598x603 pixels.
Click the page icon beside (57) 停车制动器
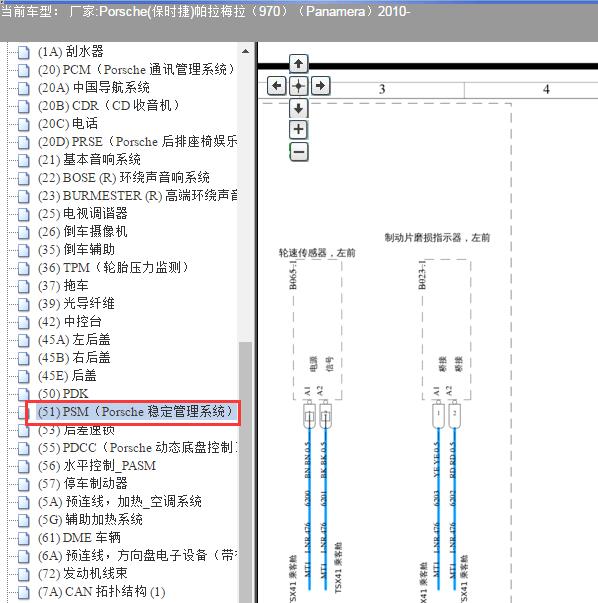tap(23, 484)
